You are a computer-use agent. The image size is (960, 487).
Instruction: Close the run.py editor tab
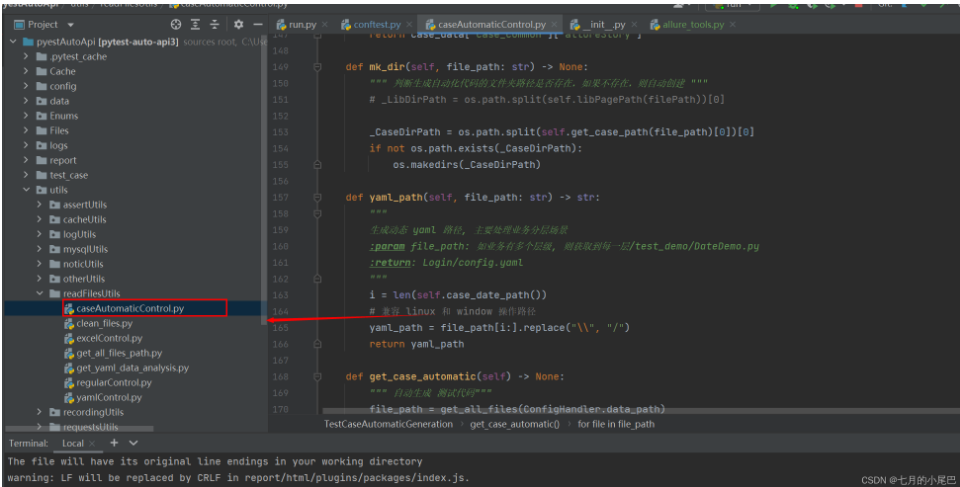325,25
